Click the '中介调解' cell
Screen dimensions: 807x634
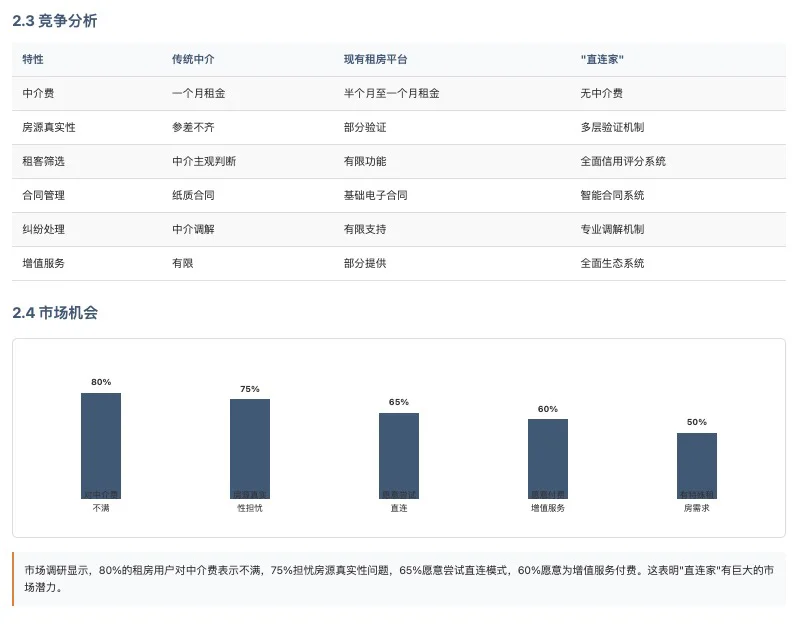point(193,229)
